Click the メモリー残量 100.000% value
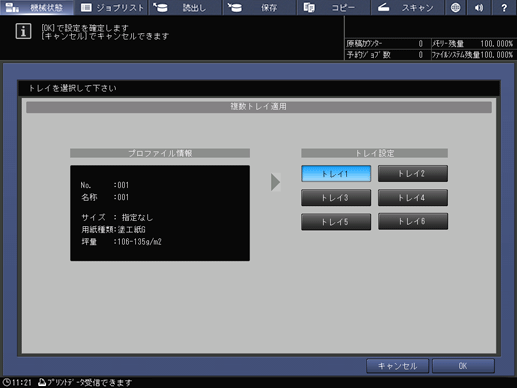Image resolution: width=517 pixels, height=388 pixels. click(x=496, y=44)
